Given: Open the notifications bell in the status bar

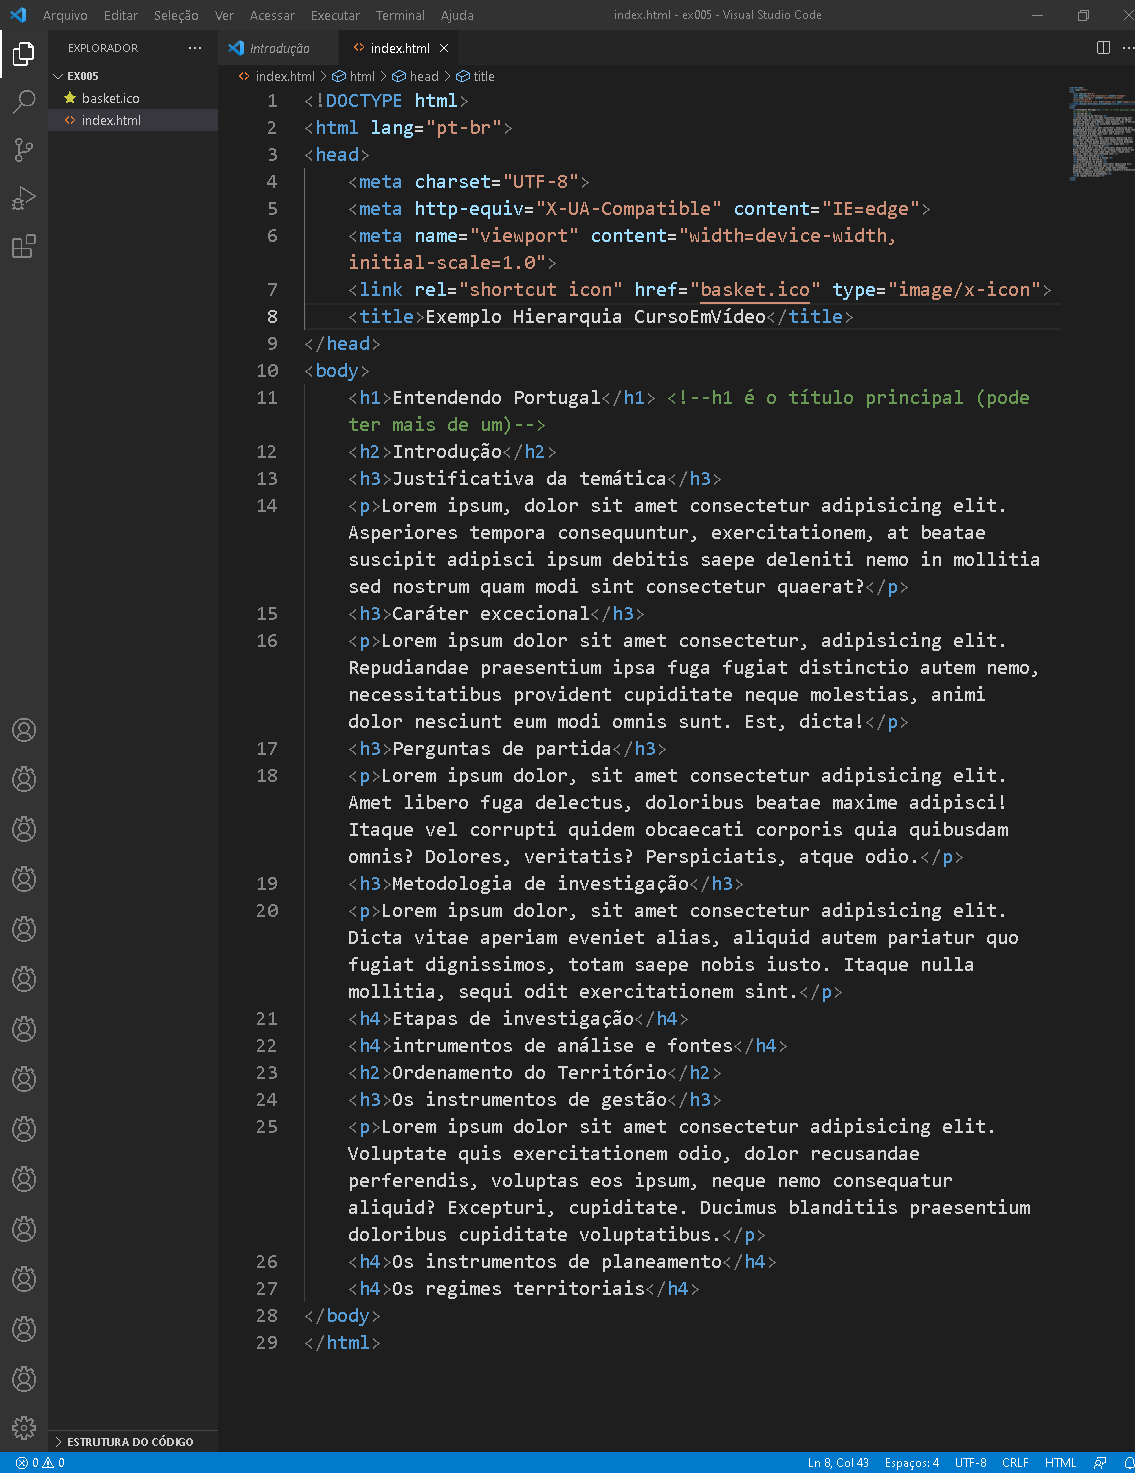Looking at the screenshot, I should [1128, 1462].
